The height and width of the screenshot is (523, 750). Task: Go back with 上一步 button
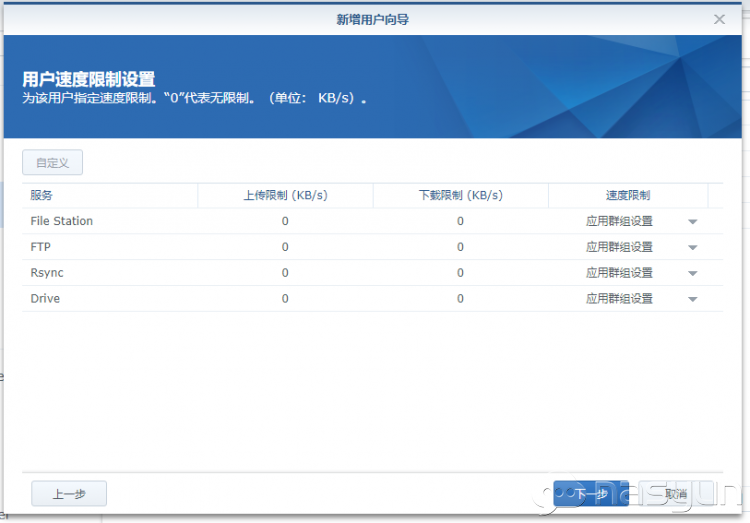click(69, 493)
